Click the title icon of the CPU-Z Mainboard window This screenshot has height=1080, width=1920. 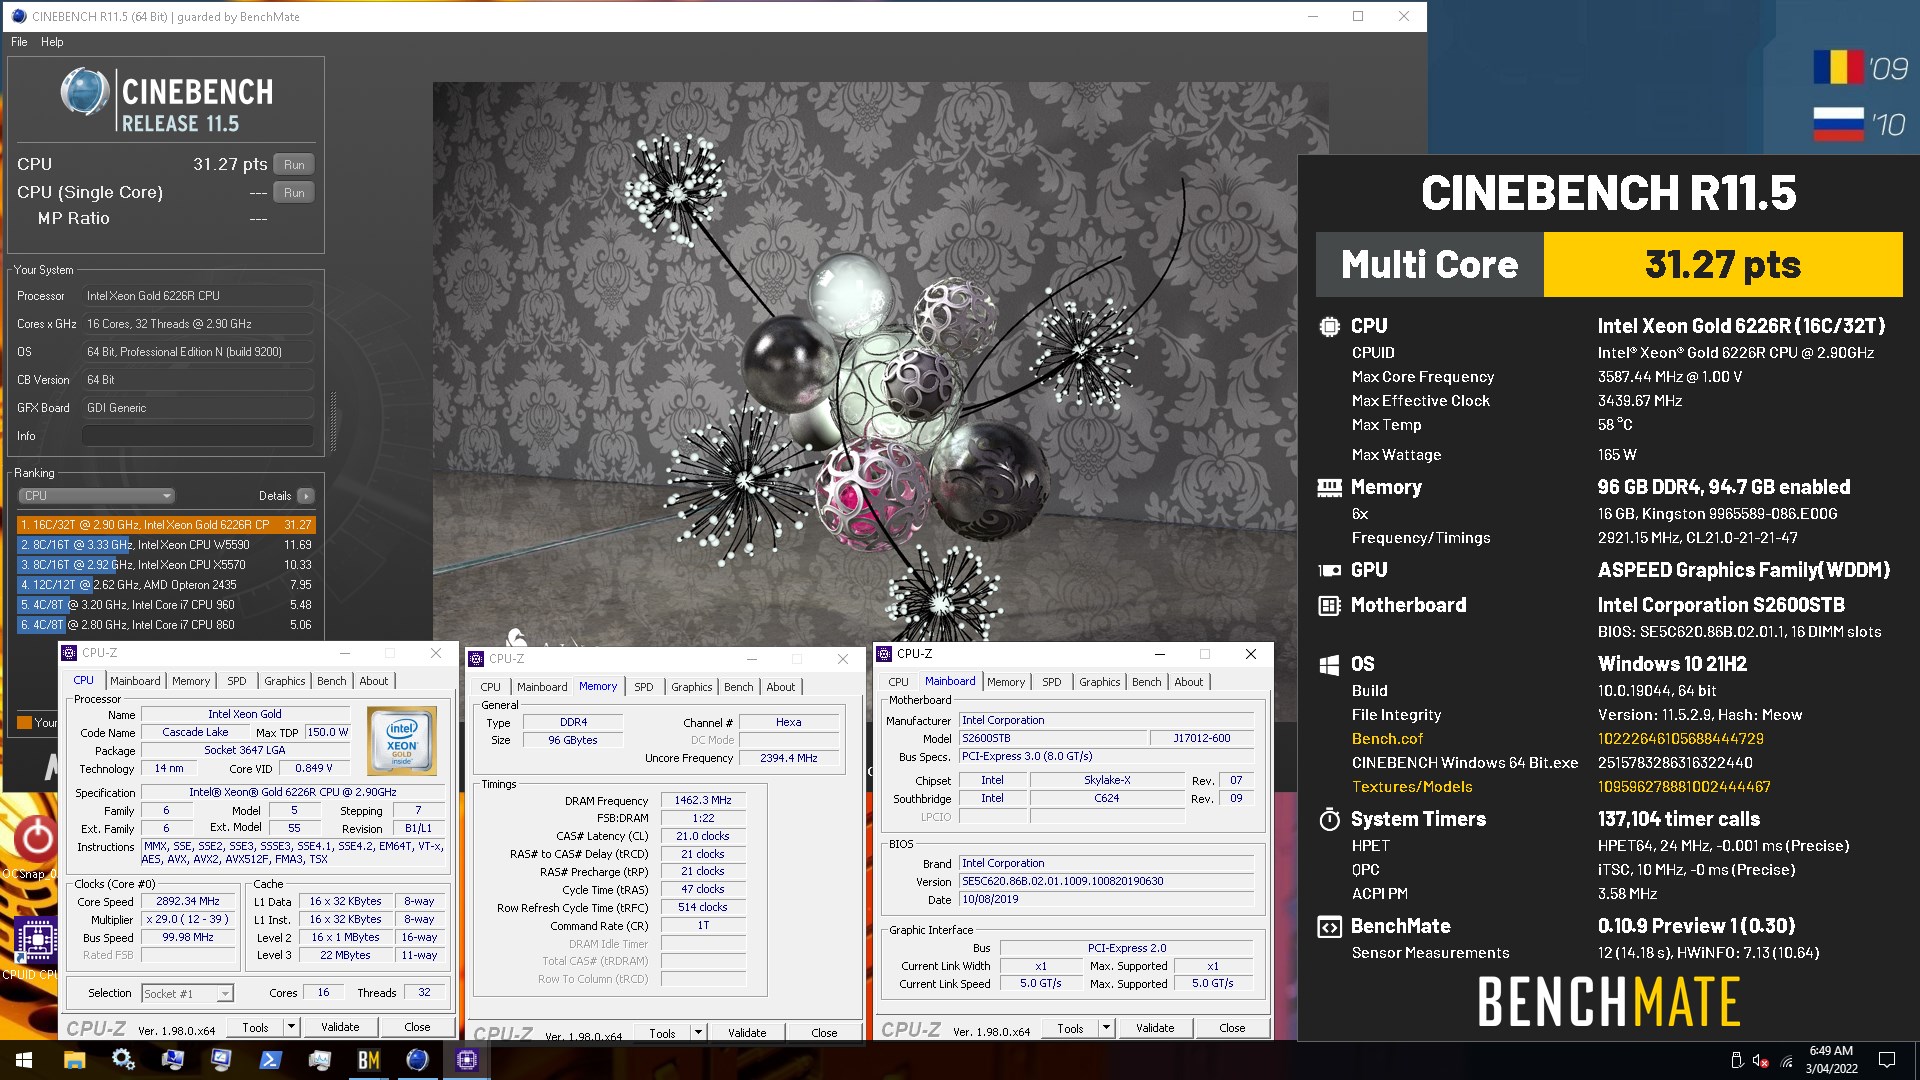click(x=884, y=654)
